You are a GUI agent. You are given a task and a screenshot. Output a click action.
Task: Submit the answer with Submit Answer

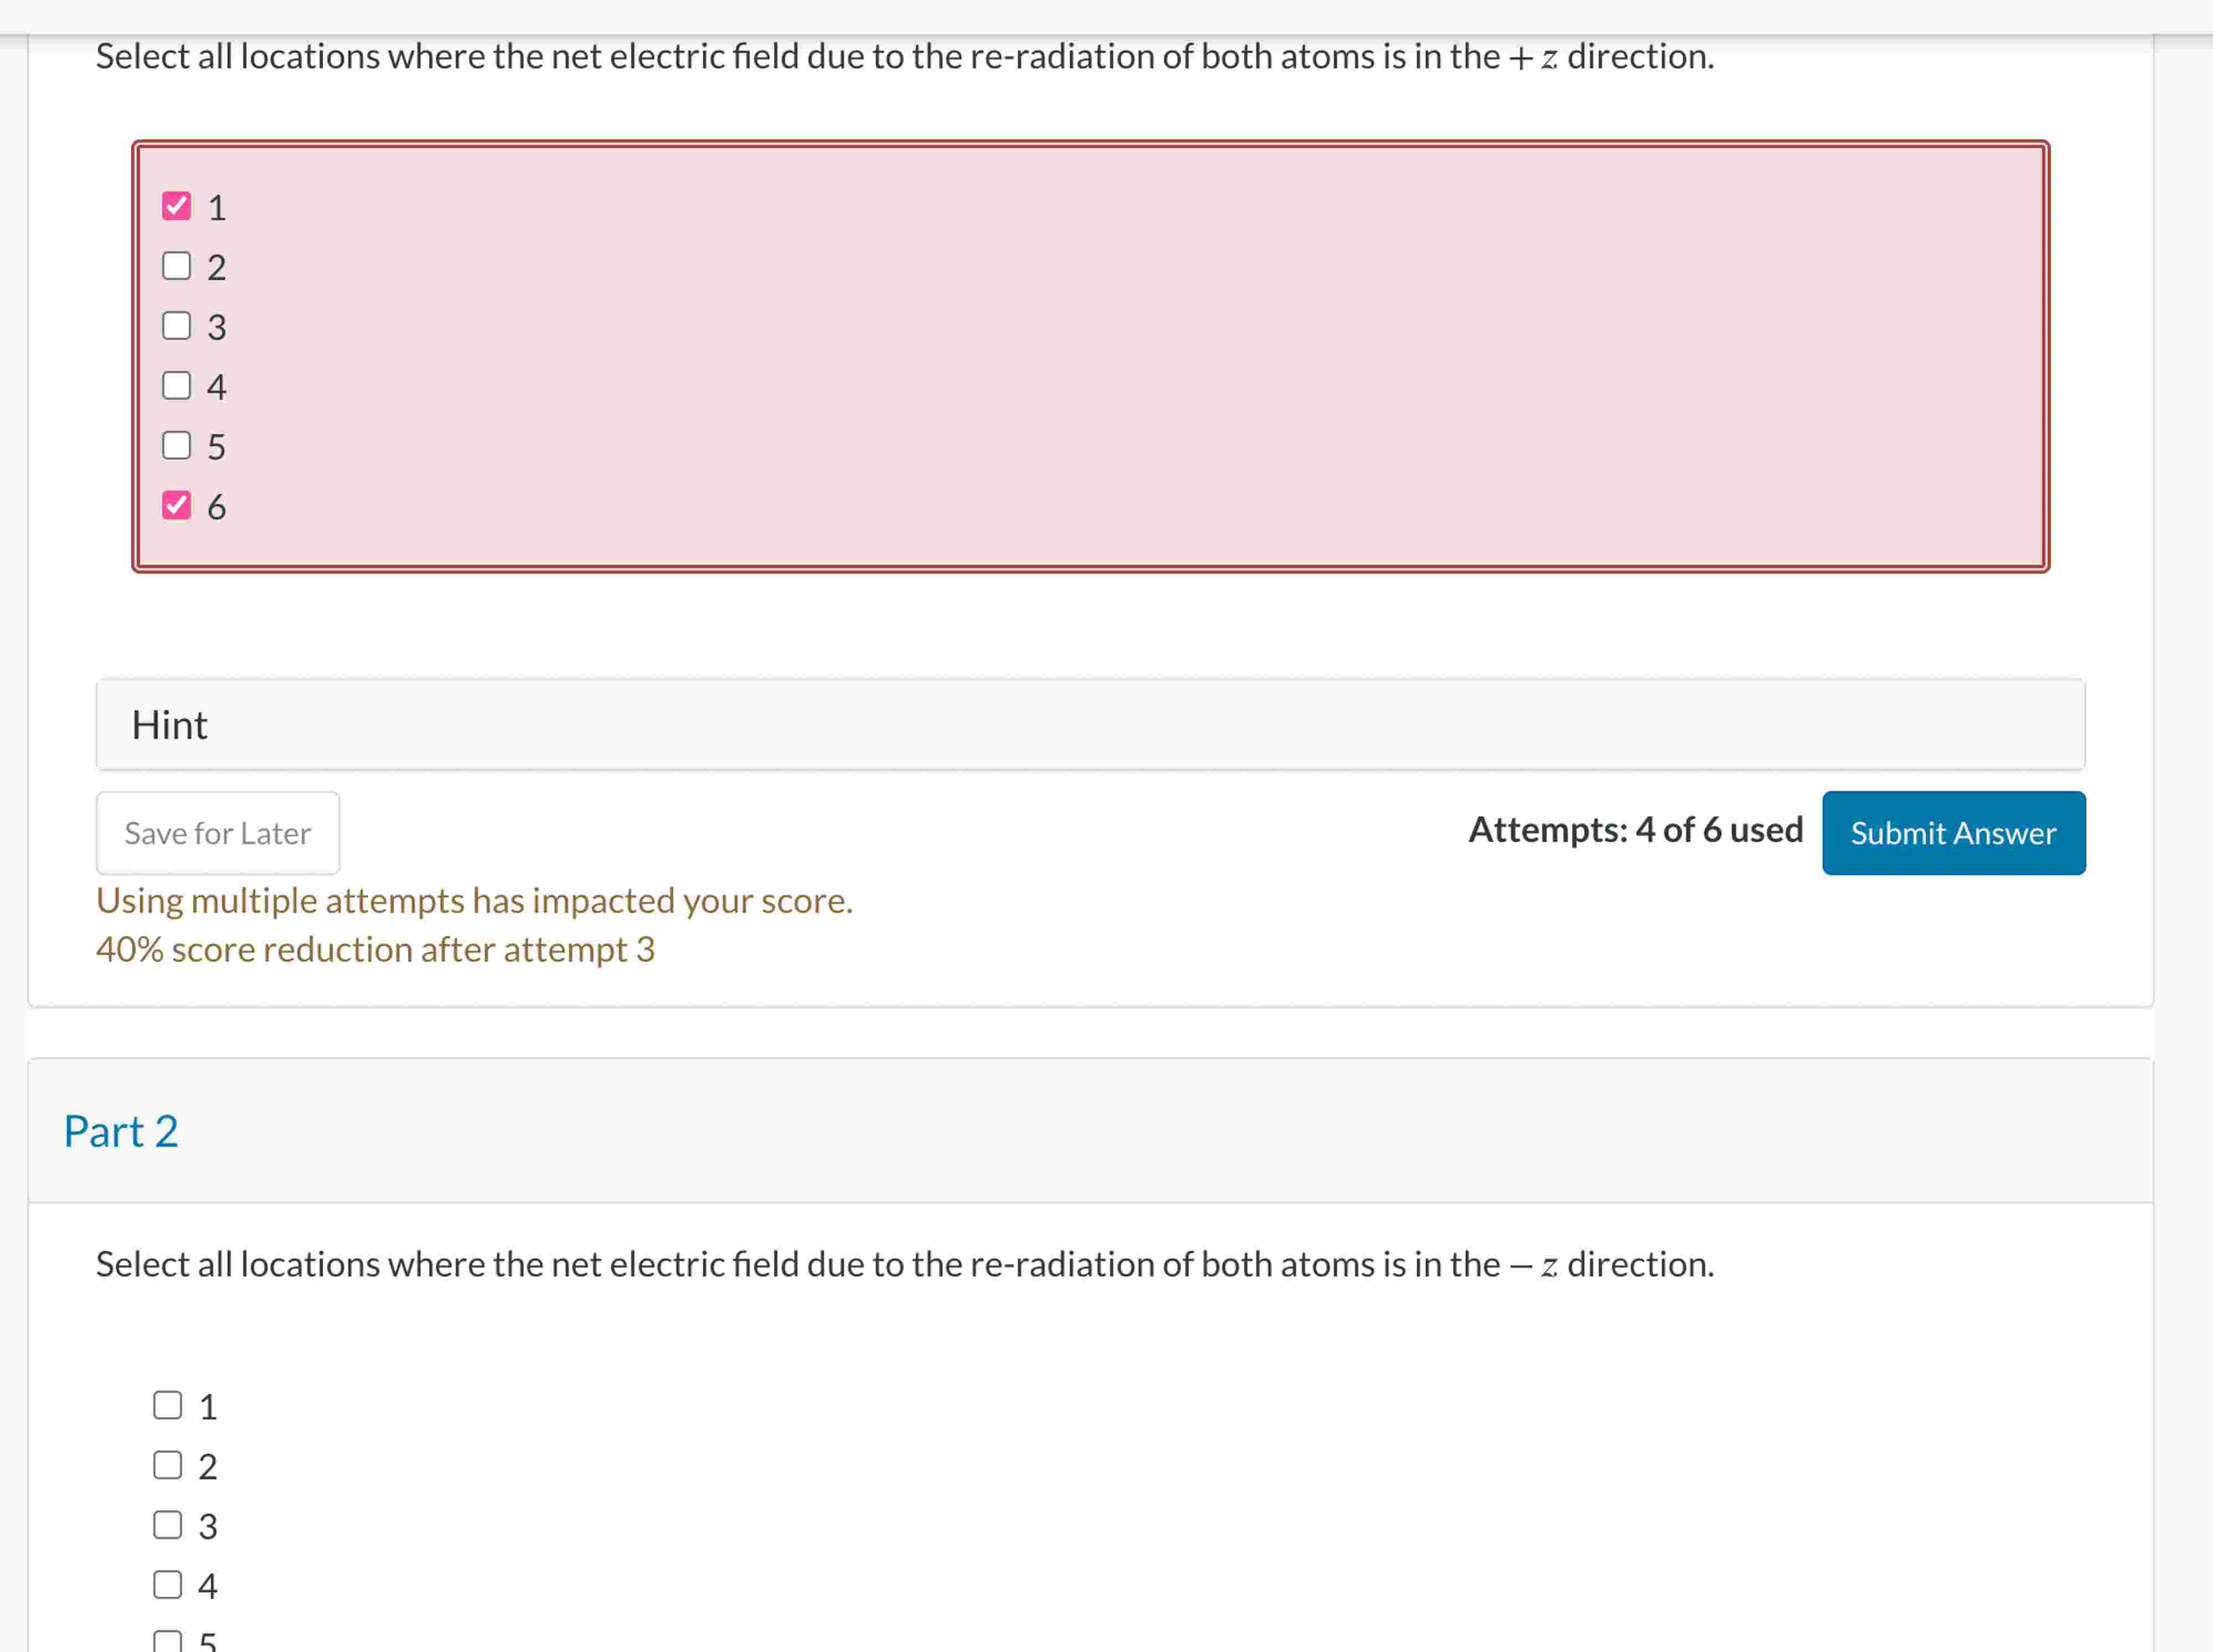pyautogui.click(x=1953, y=833)
